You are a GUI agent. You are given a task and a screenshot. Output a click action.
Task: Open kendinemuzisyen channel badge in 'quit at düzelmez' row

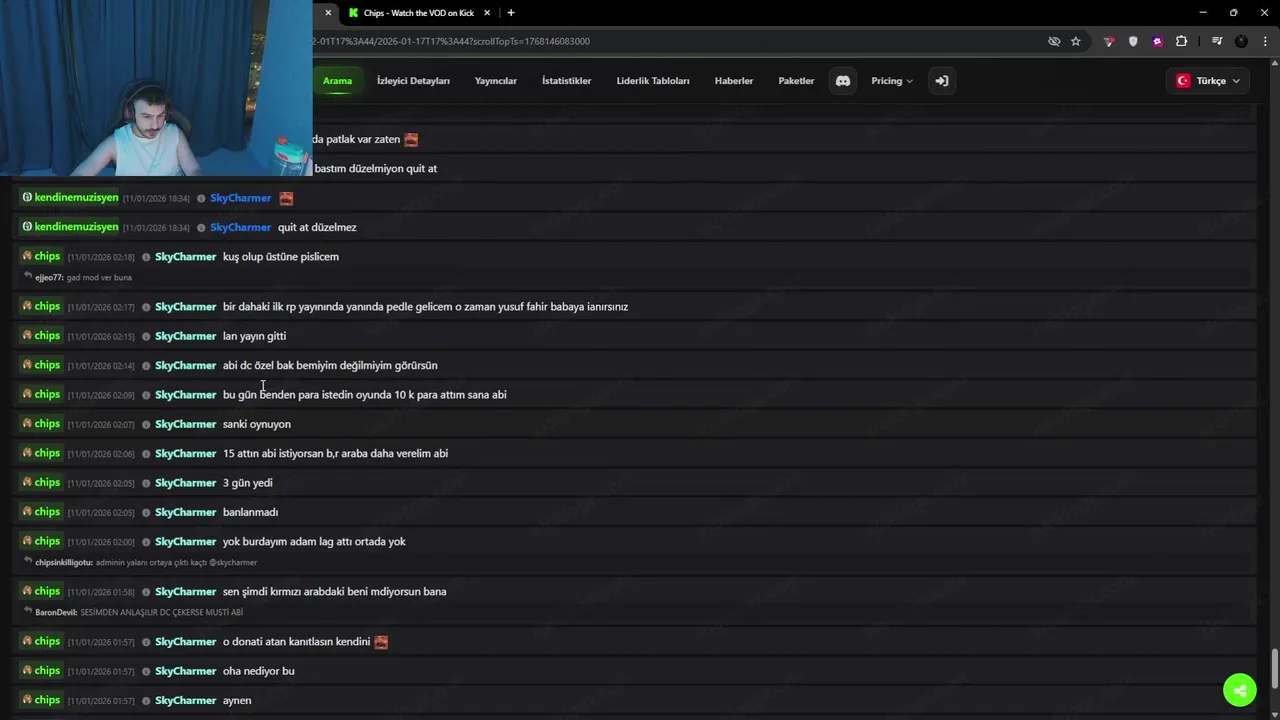70,227
